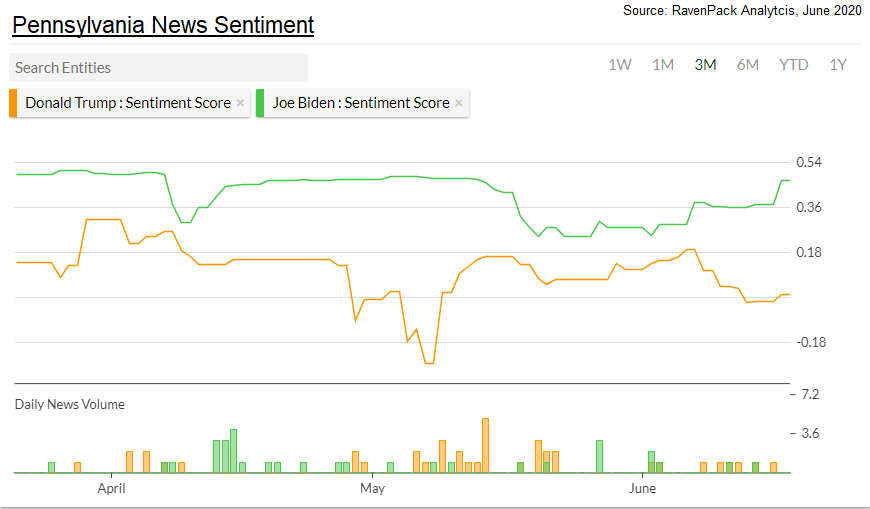Click the Donald Trump : Sentiment Score label
This screenshot has width=870, height=509.
point(128,103)
